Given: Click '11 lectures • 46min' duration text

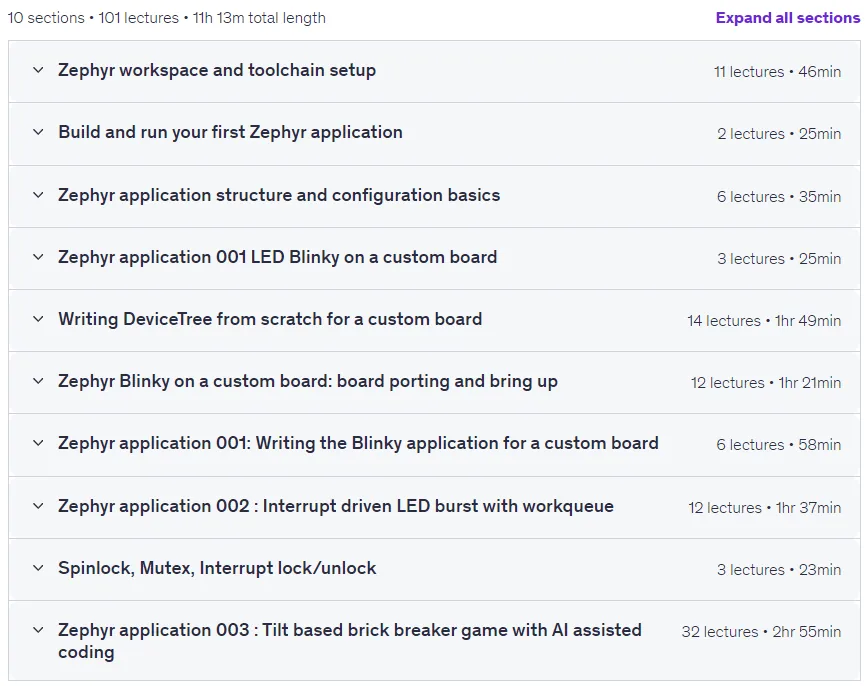Looking at the screenshot, I should [777, 72].
